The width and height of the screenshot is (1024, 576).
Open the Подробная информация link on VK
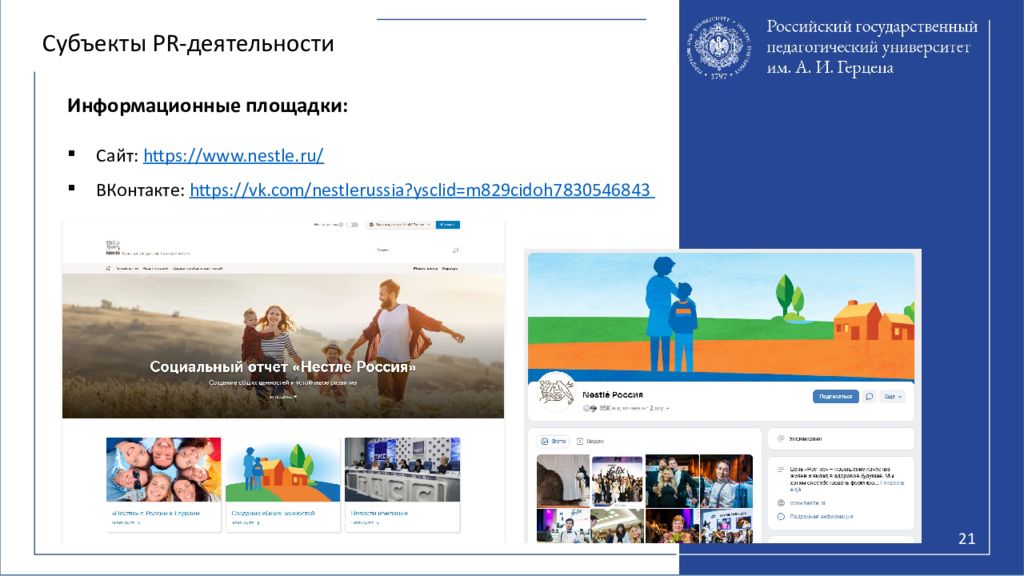(822, 517)
